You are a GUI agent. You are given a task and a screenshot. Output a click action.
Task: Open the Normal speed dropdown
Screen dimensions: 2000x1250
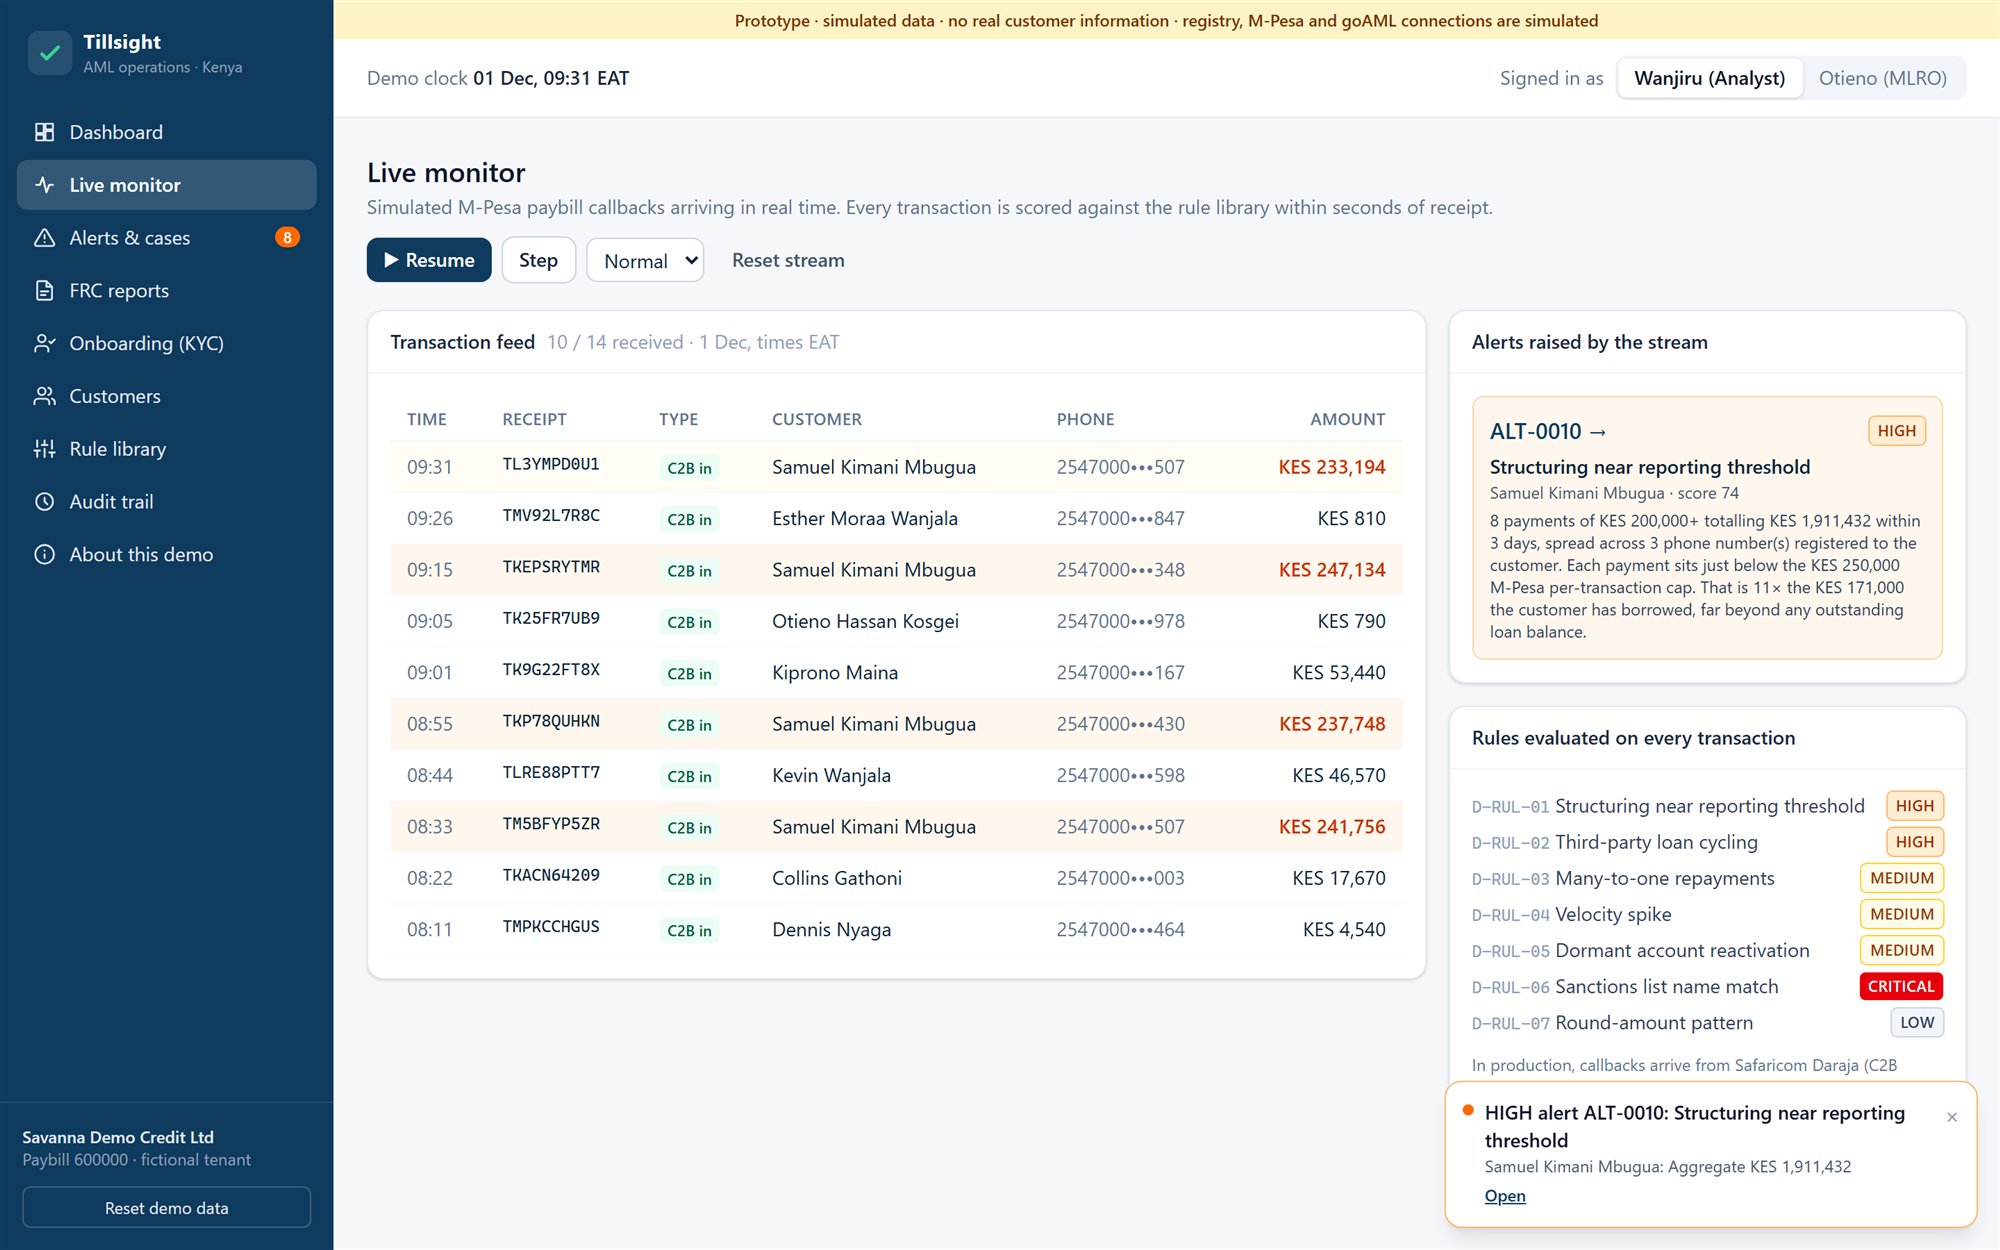pyautogui.click(x=645, y=260)
